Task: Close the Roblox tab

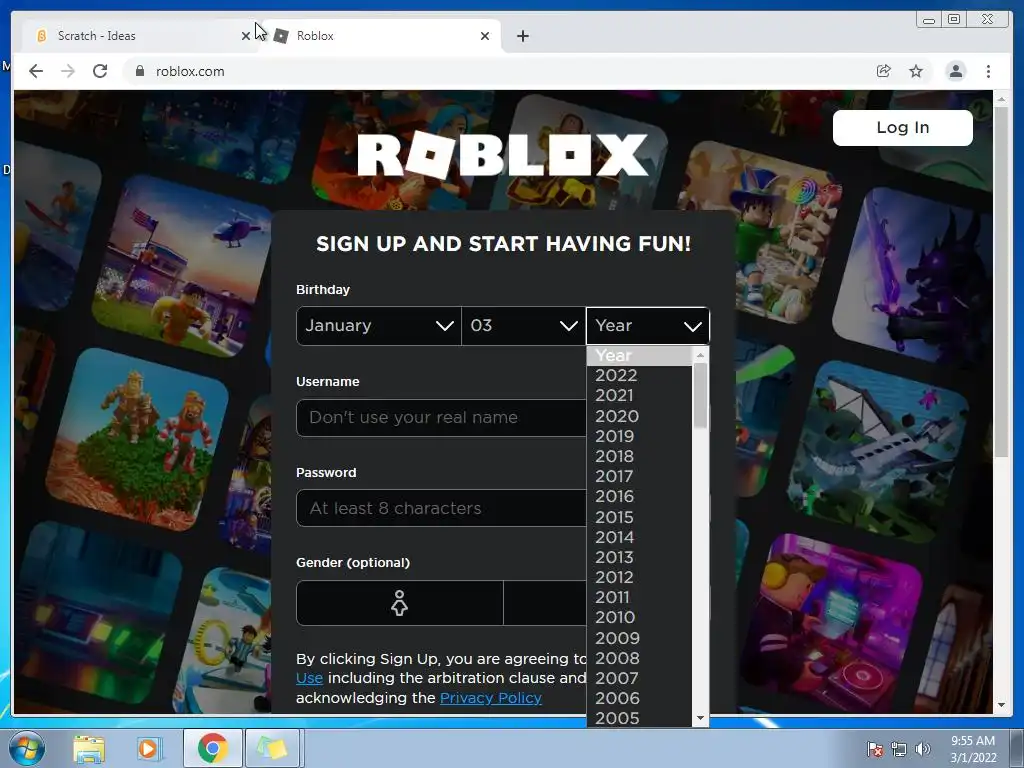Action: click(x=485, y=36)
